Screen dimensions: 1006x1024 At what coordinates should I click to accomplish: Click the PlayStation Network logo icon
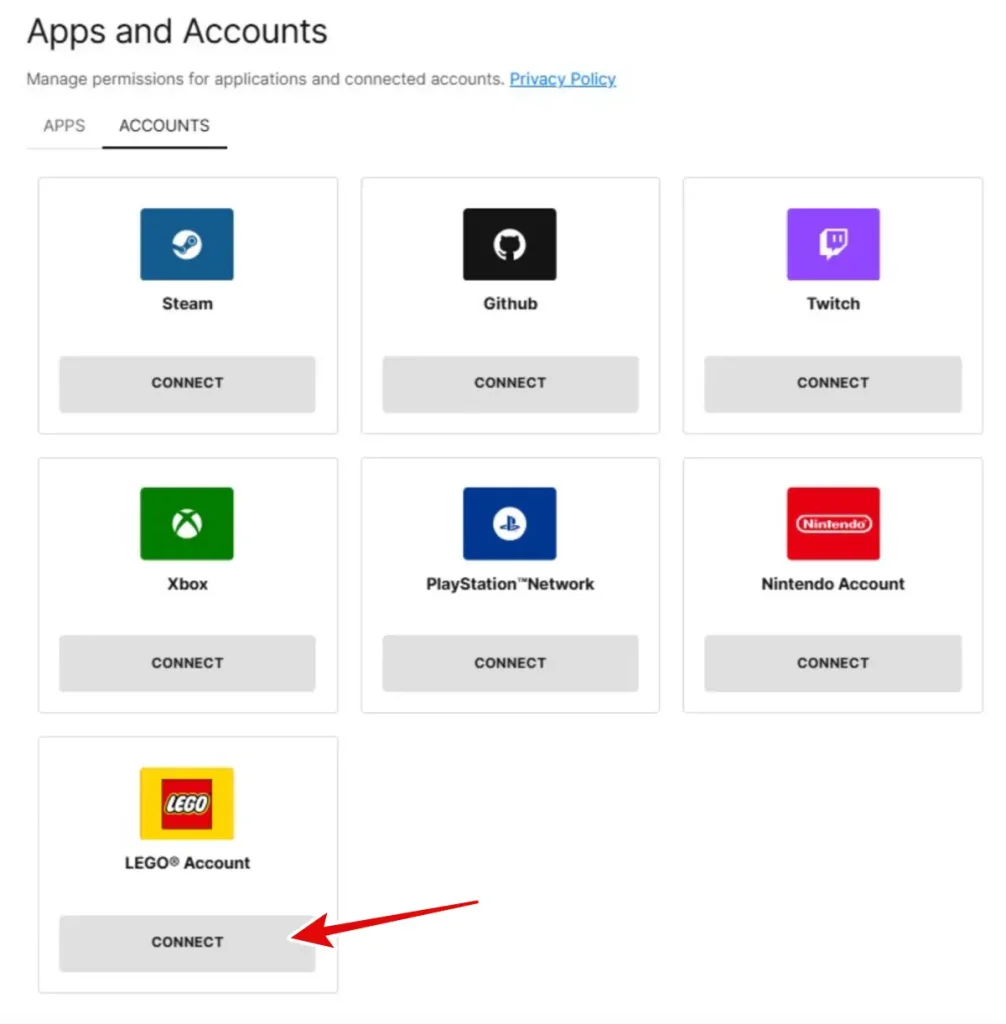coord(510,523)
